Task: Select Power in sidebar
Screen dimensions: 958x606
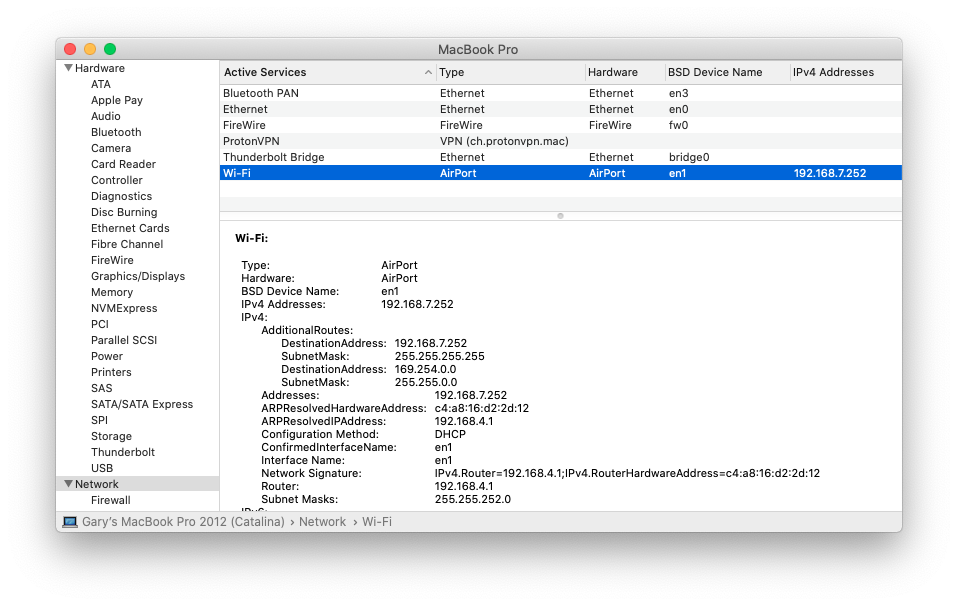Action: coord(107,356)
